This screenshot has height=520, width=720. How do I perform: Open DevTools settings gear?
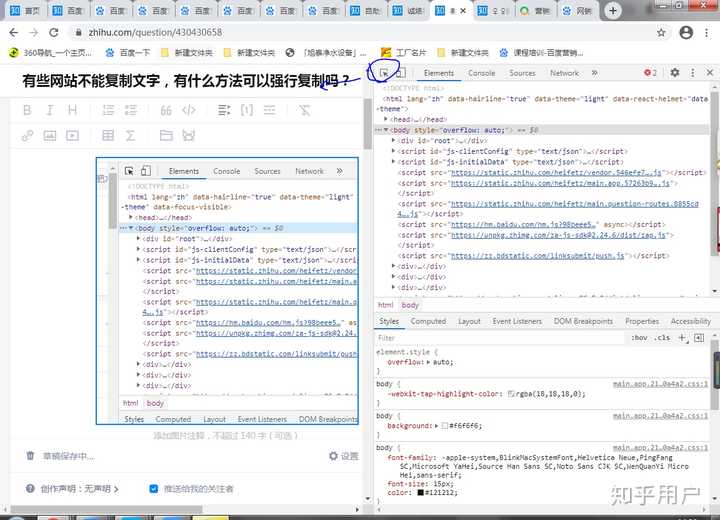click(x=675, y=73)
